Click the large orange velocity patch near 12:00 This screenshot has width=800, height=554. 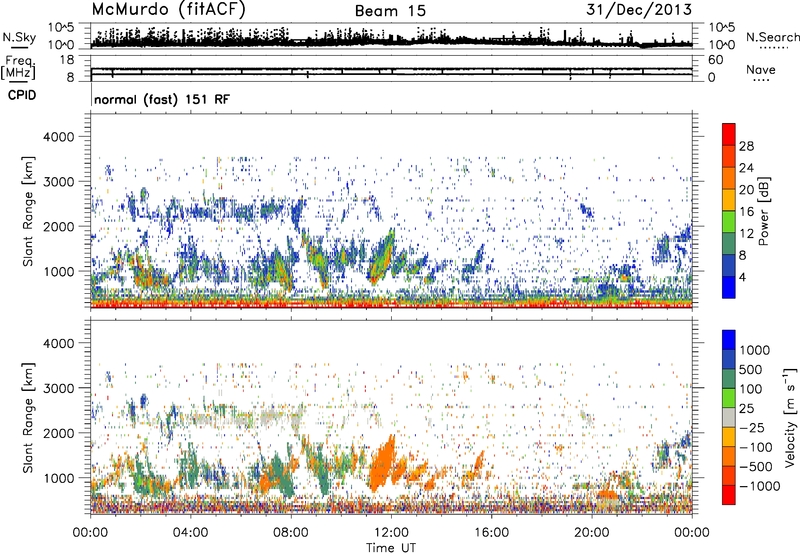coord(382,467)
